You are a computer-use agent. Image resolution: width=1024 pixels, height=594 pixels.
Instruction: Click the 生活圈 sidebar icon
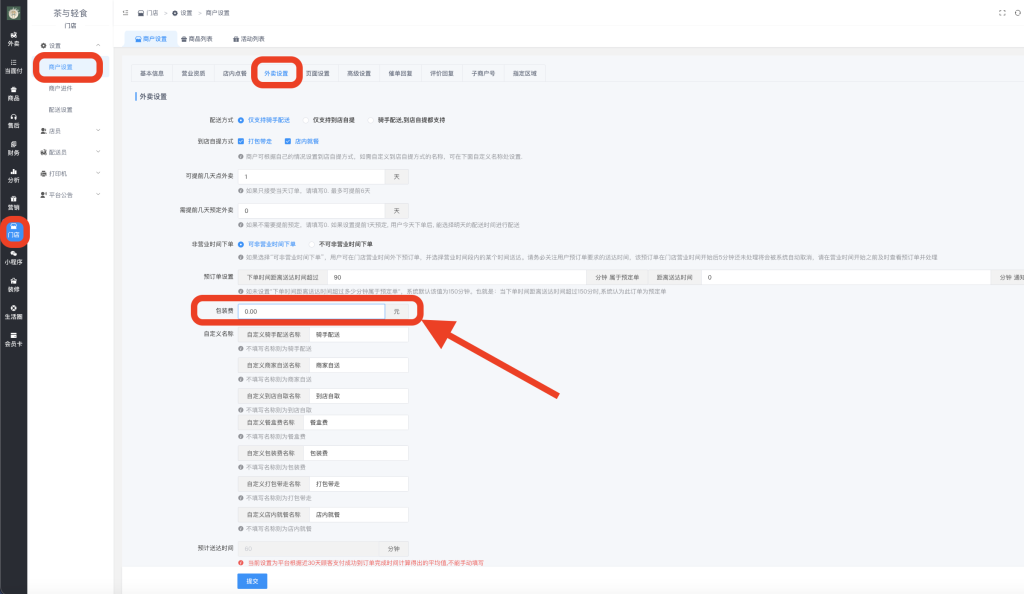pos(13,312)
